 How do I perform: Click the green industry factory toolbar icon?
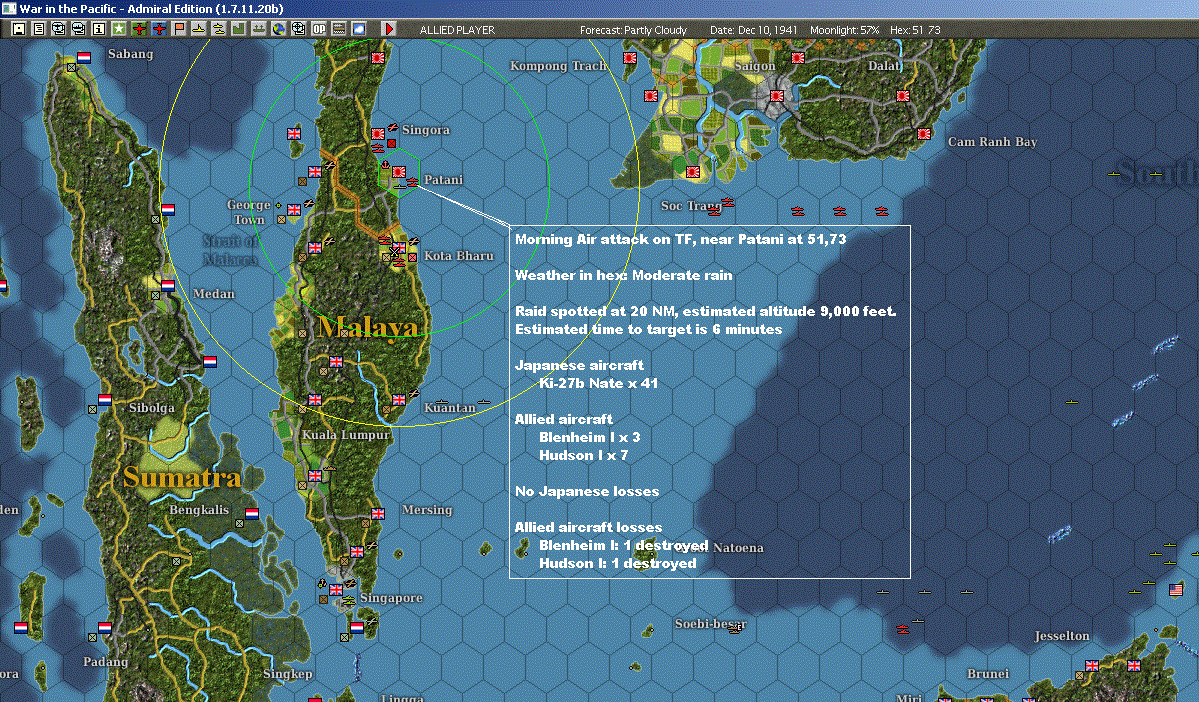coord(238,29)
